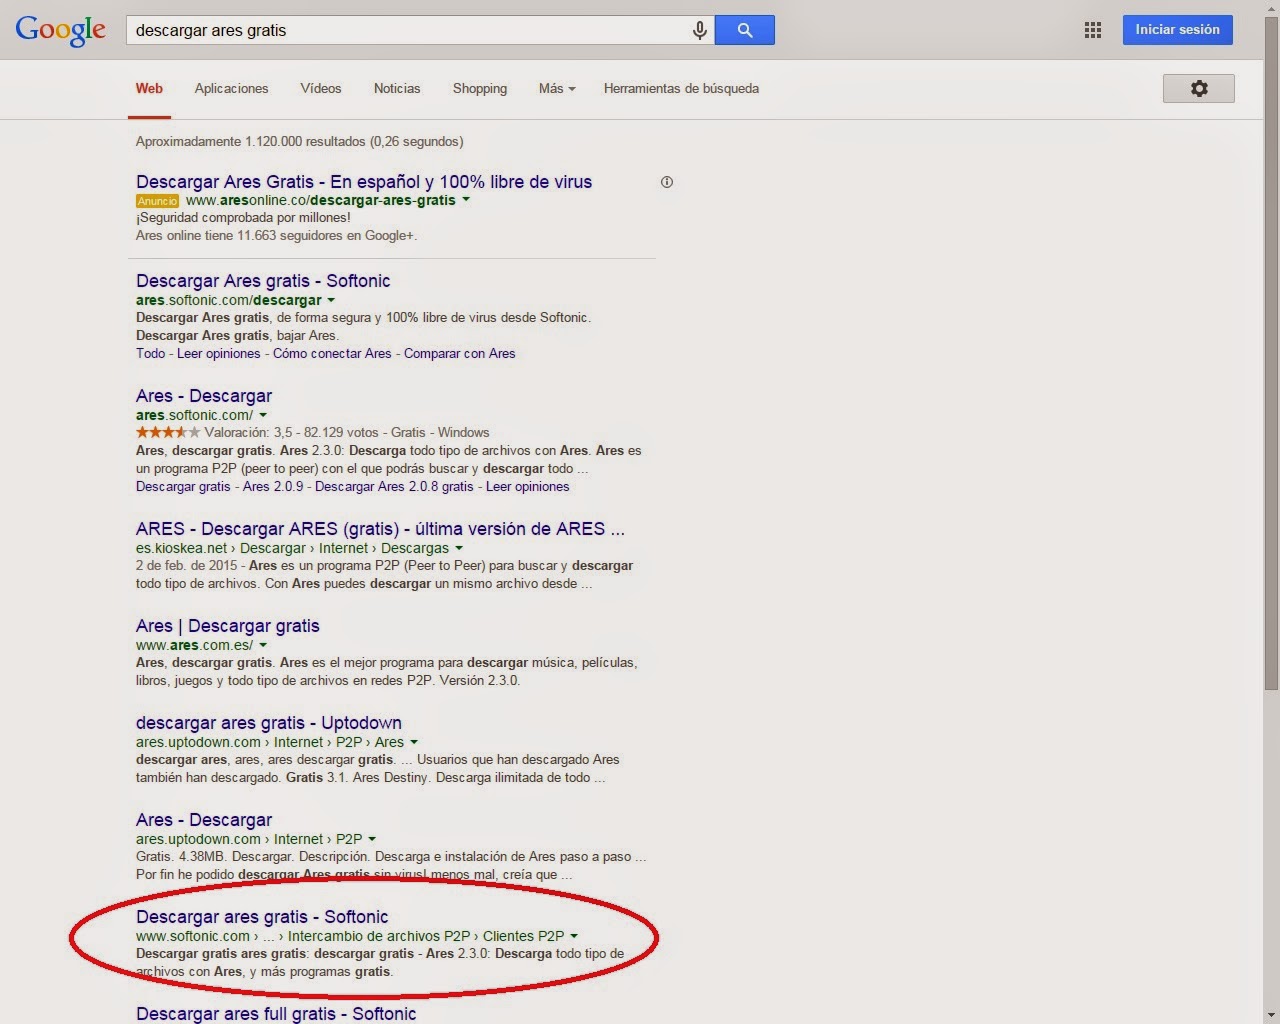Expand arrow next to ares.softonic.com/ URL

click(x=263, y=415)
